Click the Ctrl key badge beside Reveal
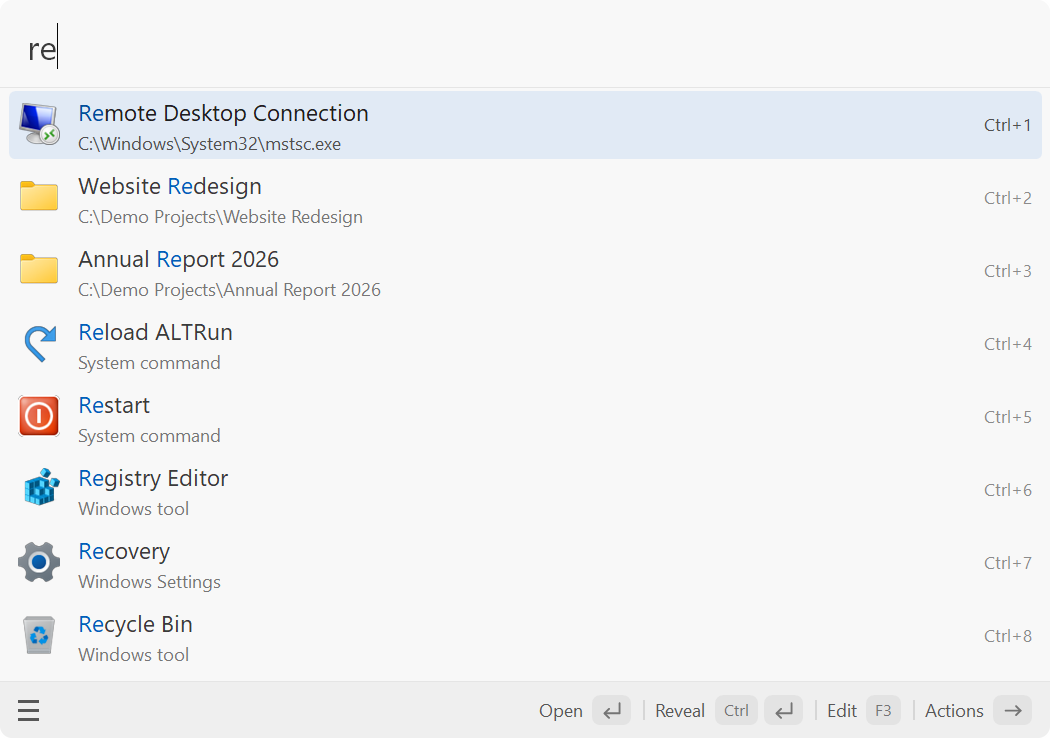Image resolution: width=1050 pixels, height=738 pixels. [x=736, y=711]
